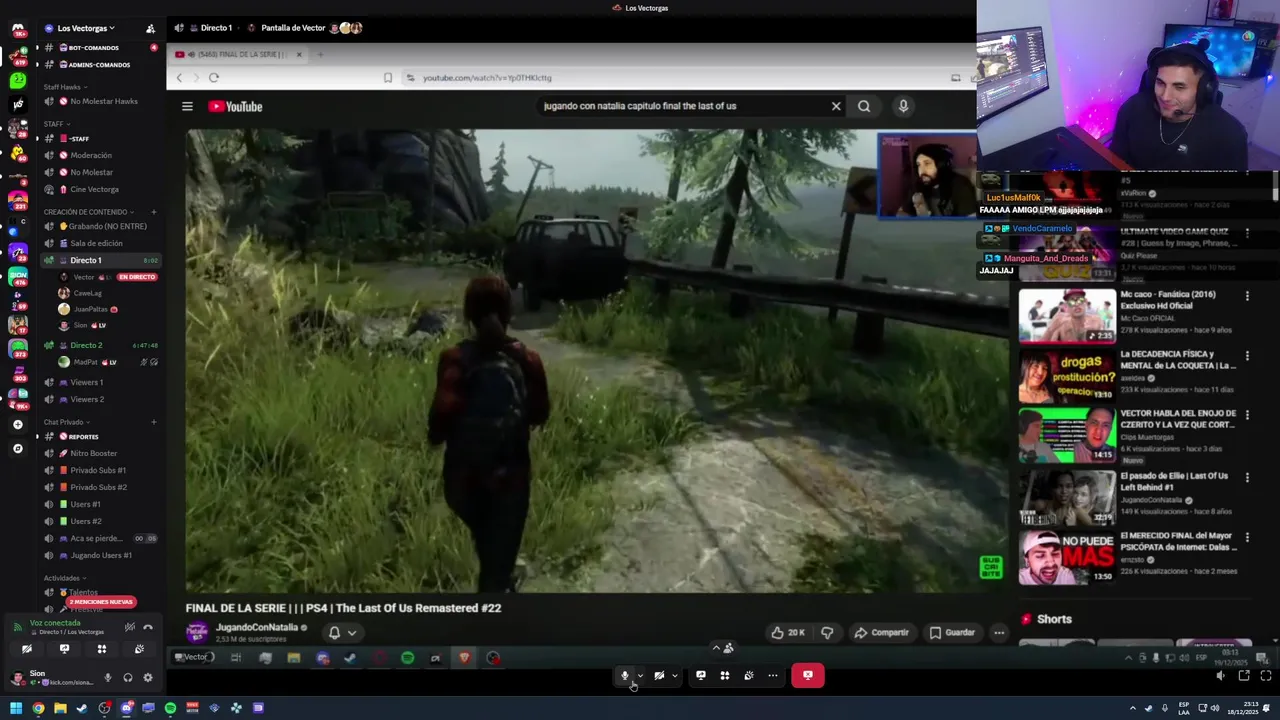The height and width of the screenshot is (720, 1280).
Task: Open camera options dropdown arrow
Action: point(675,675)
